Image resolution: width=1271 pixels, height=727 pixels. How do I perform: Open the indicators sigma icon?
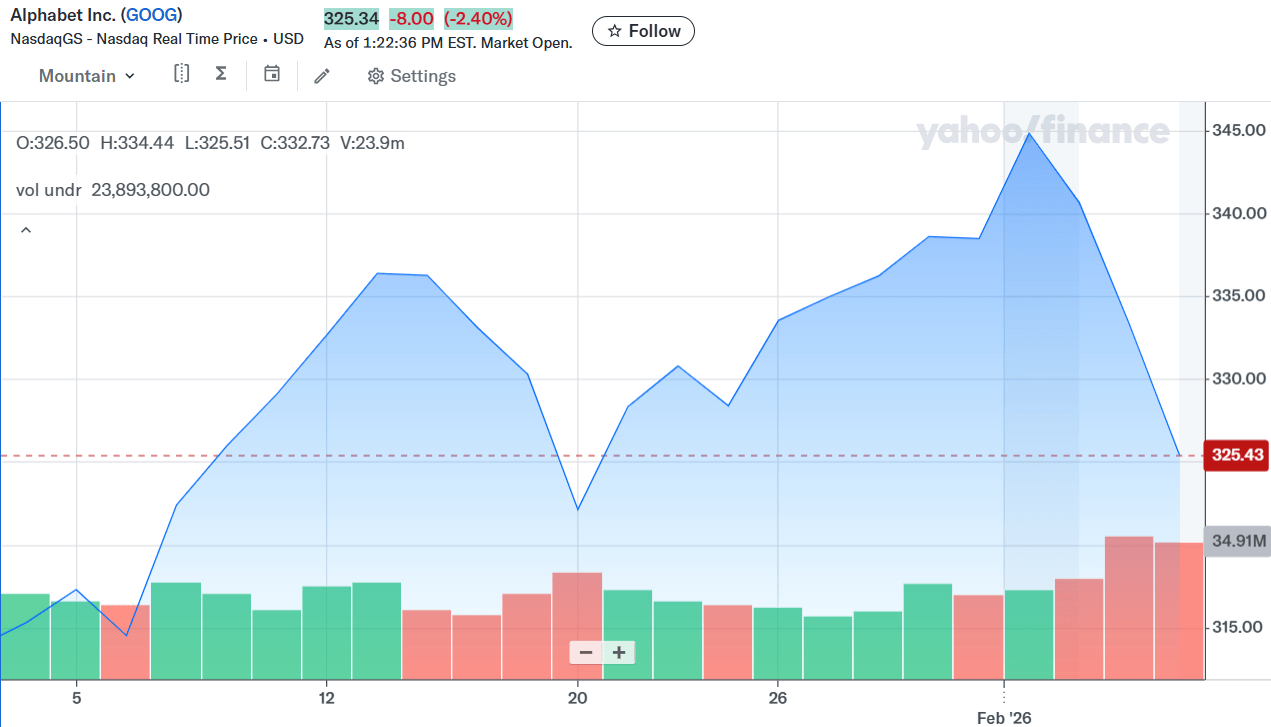pos(221,74)
